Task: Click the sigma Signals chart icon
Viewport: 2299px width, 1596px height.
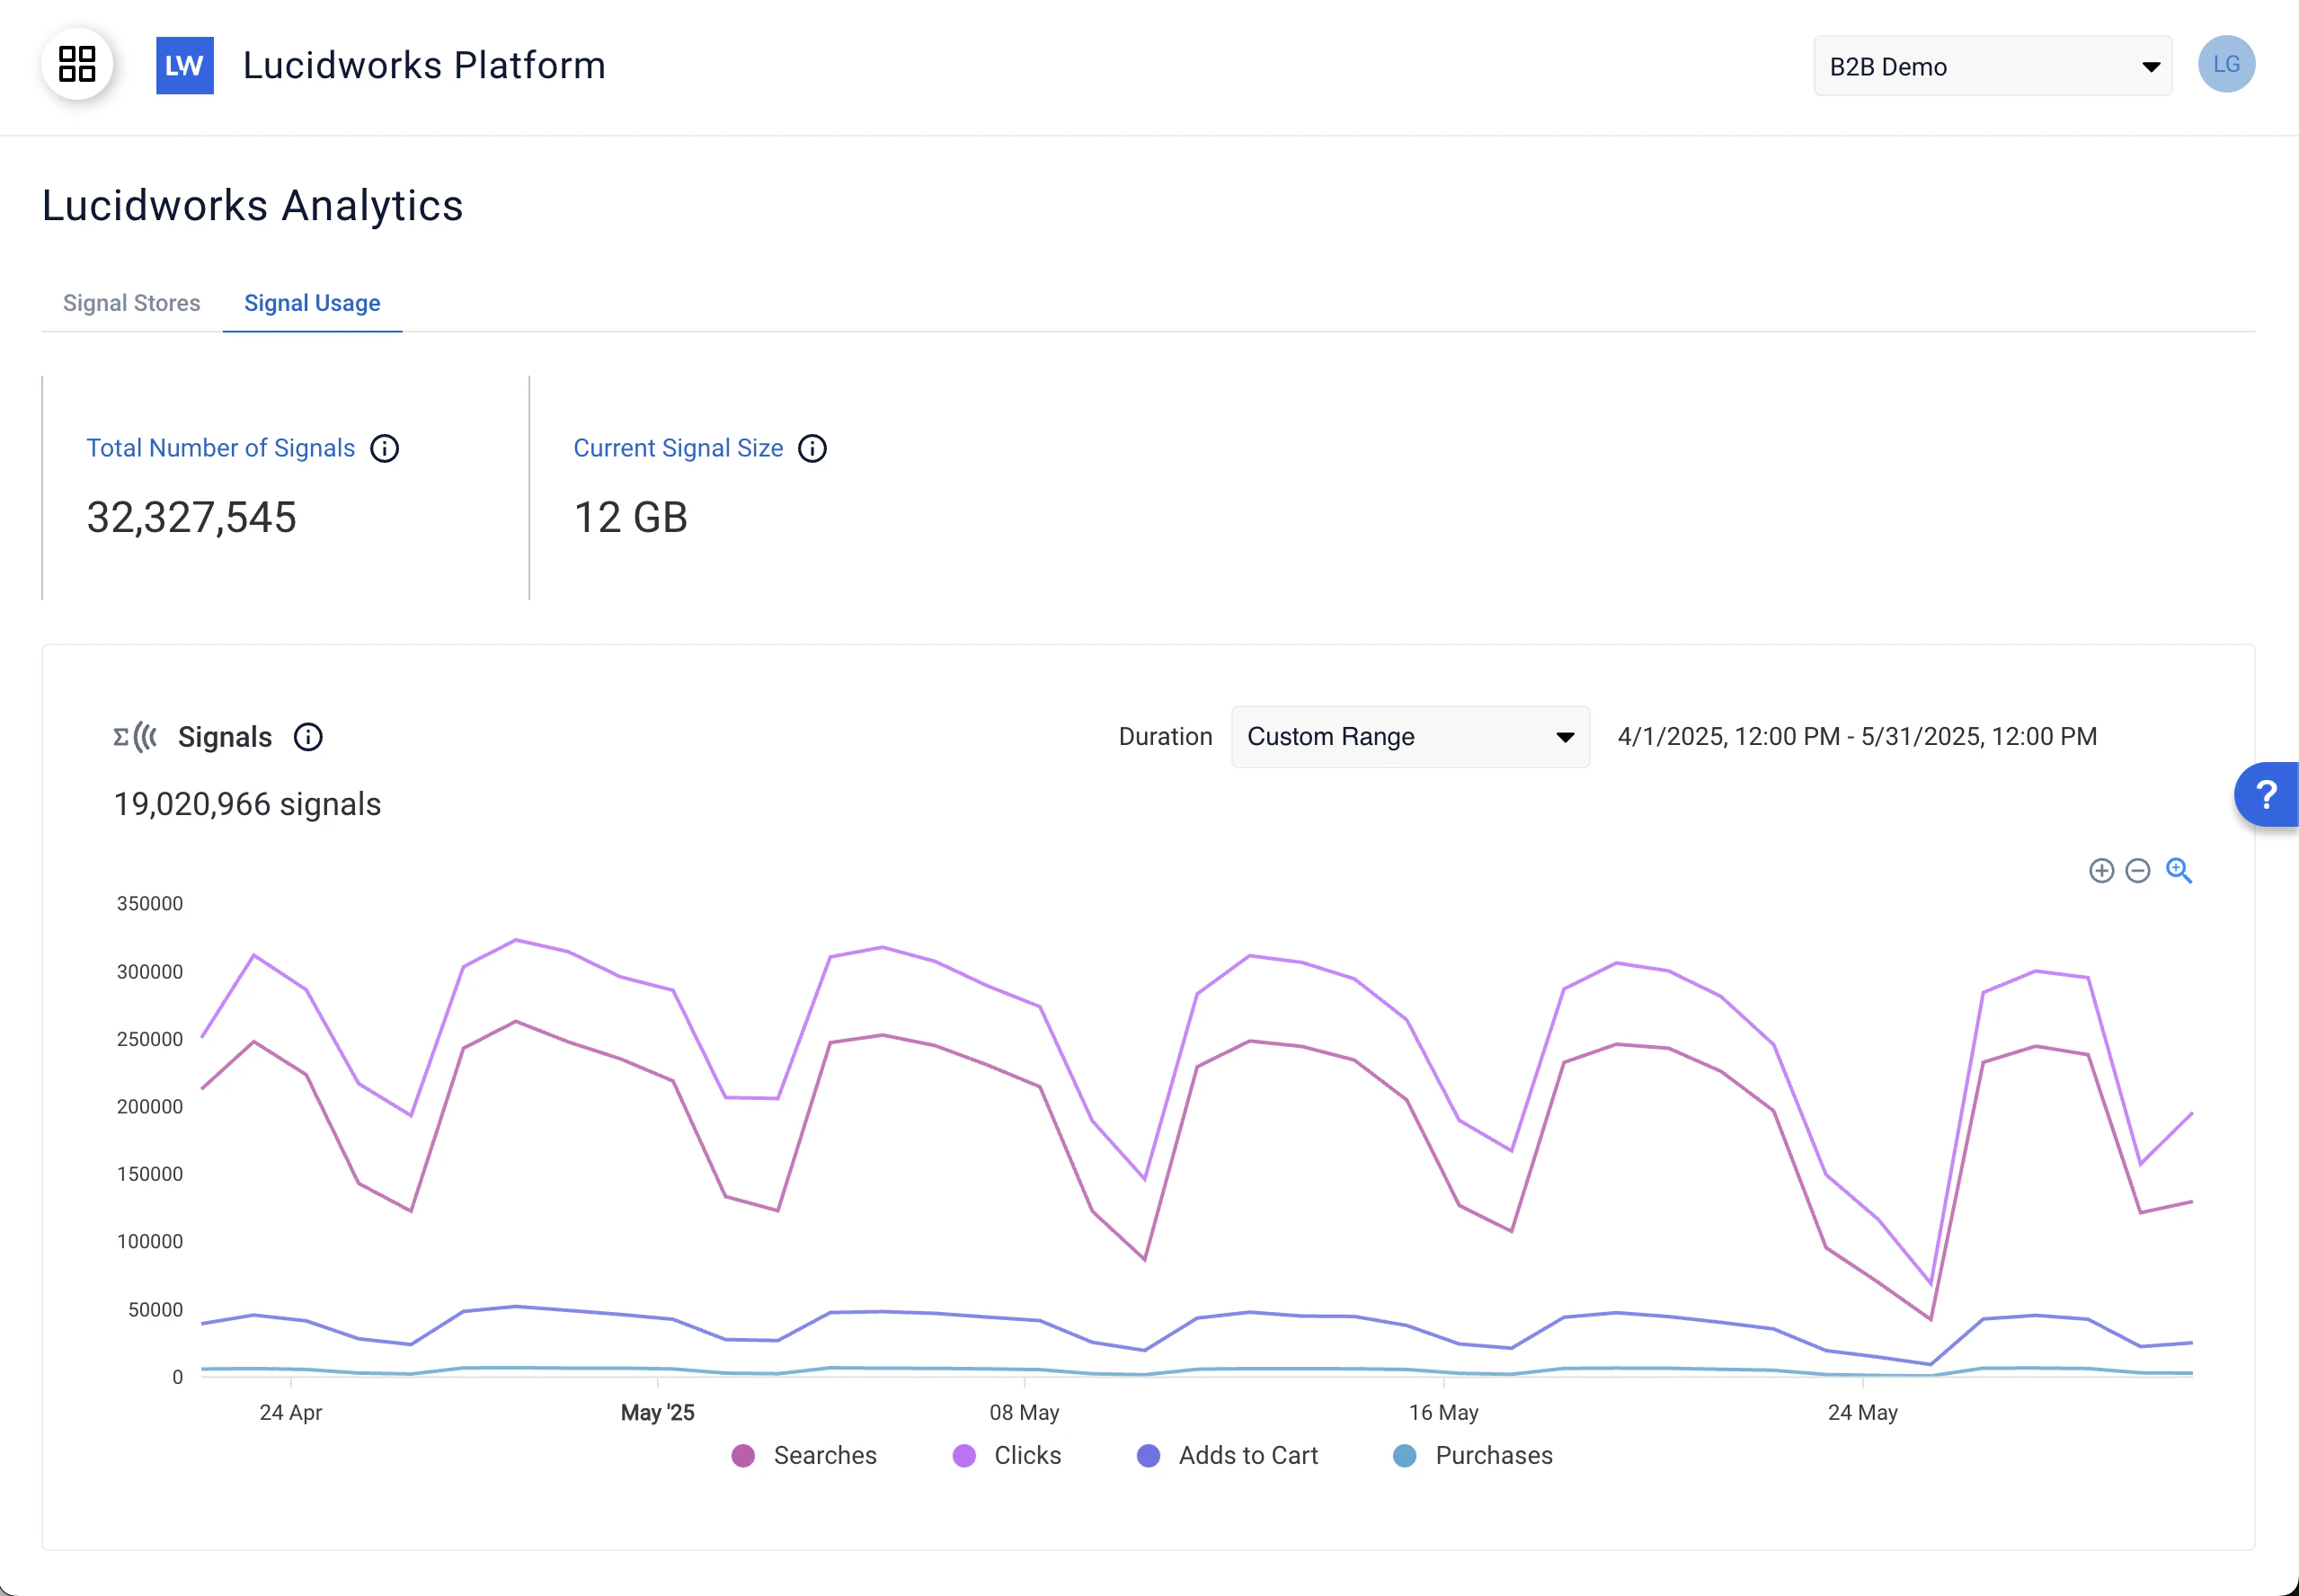Action: click(135, 738)
